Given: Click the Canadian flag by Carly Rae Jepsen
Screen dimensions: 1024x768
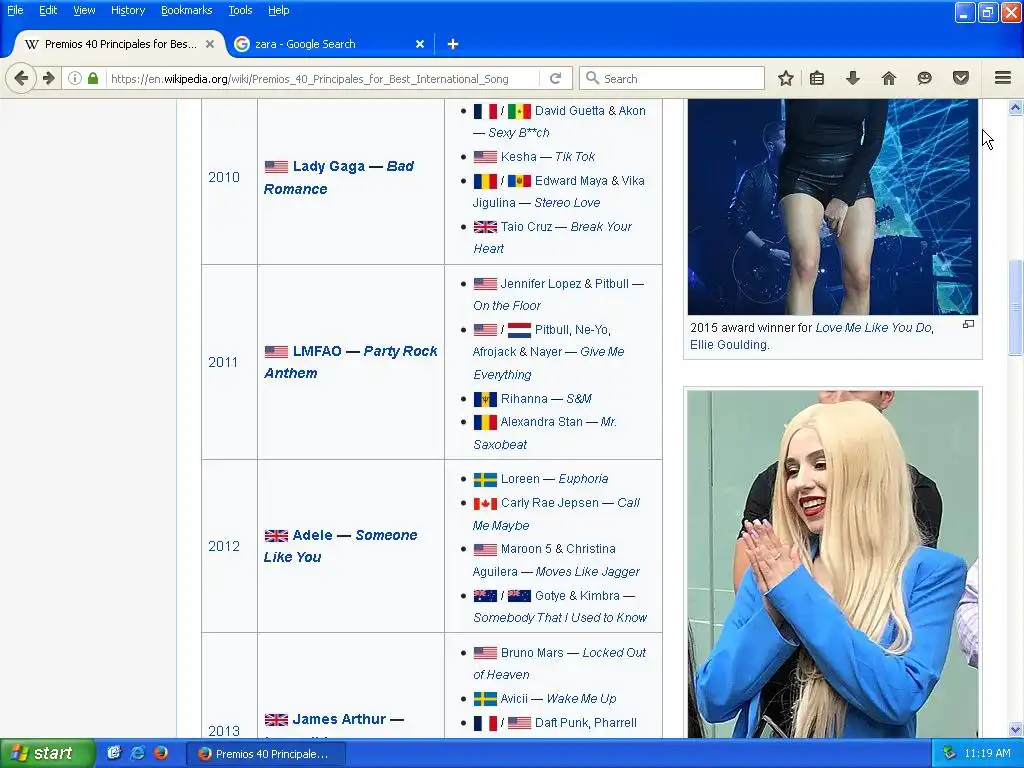Looking at the screenshot, I should pyautogui.click(x=485, y=504).
